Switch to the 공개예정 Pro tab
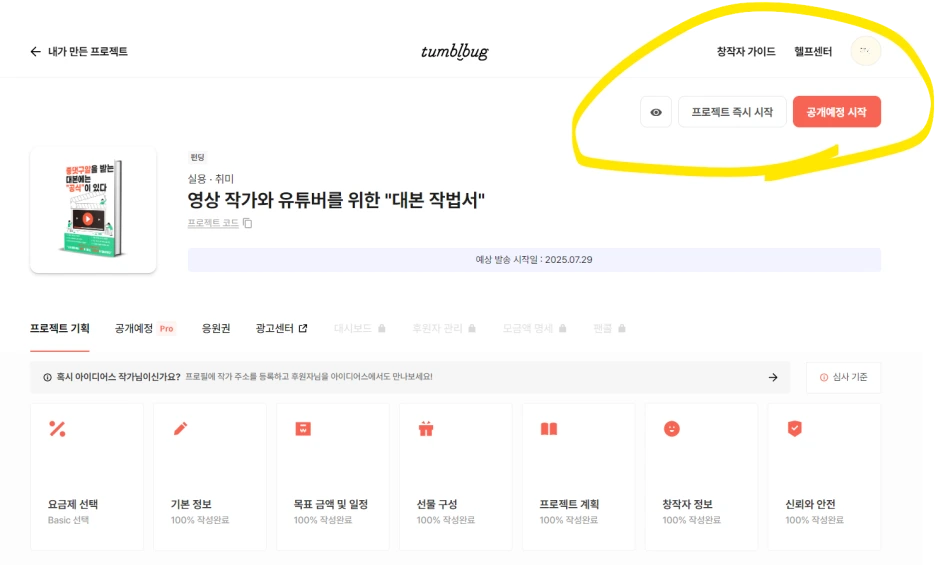 click(x=145, y=328)
